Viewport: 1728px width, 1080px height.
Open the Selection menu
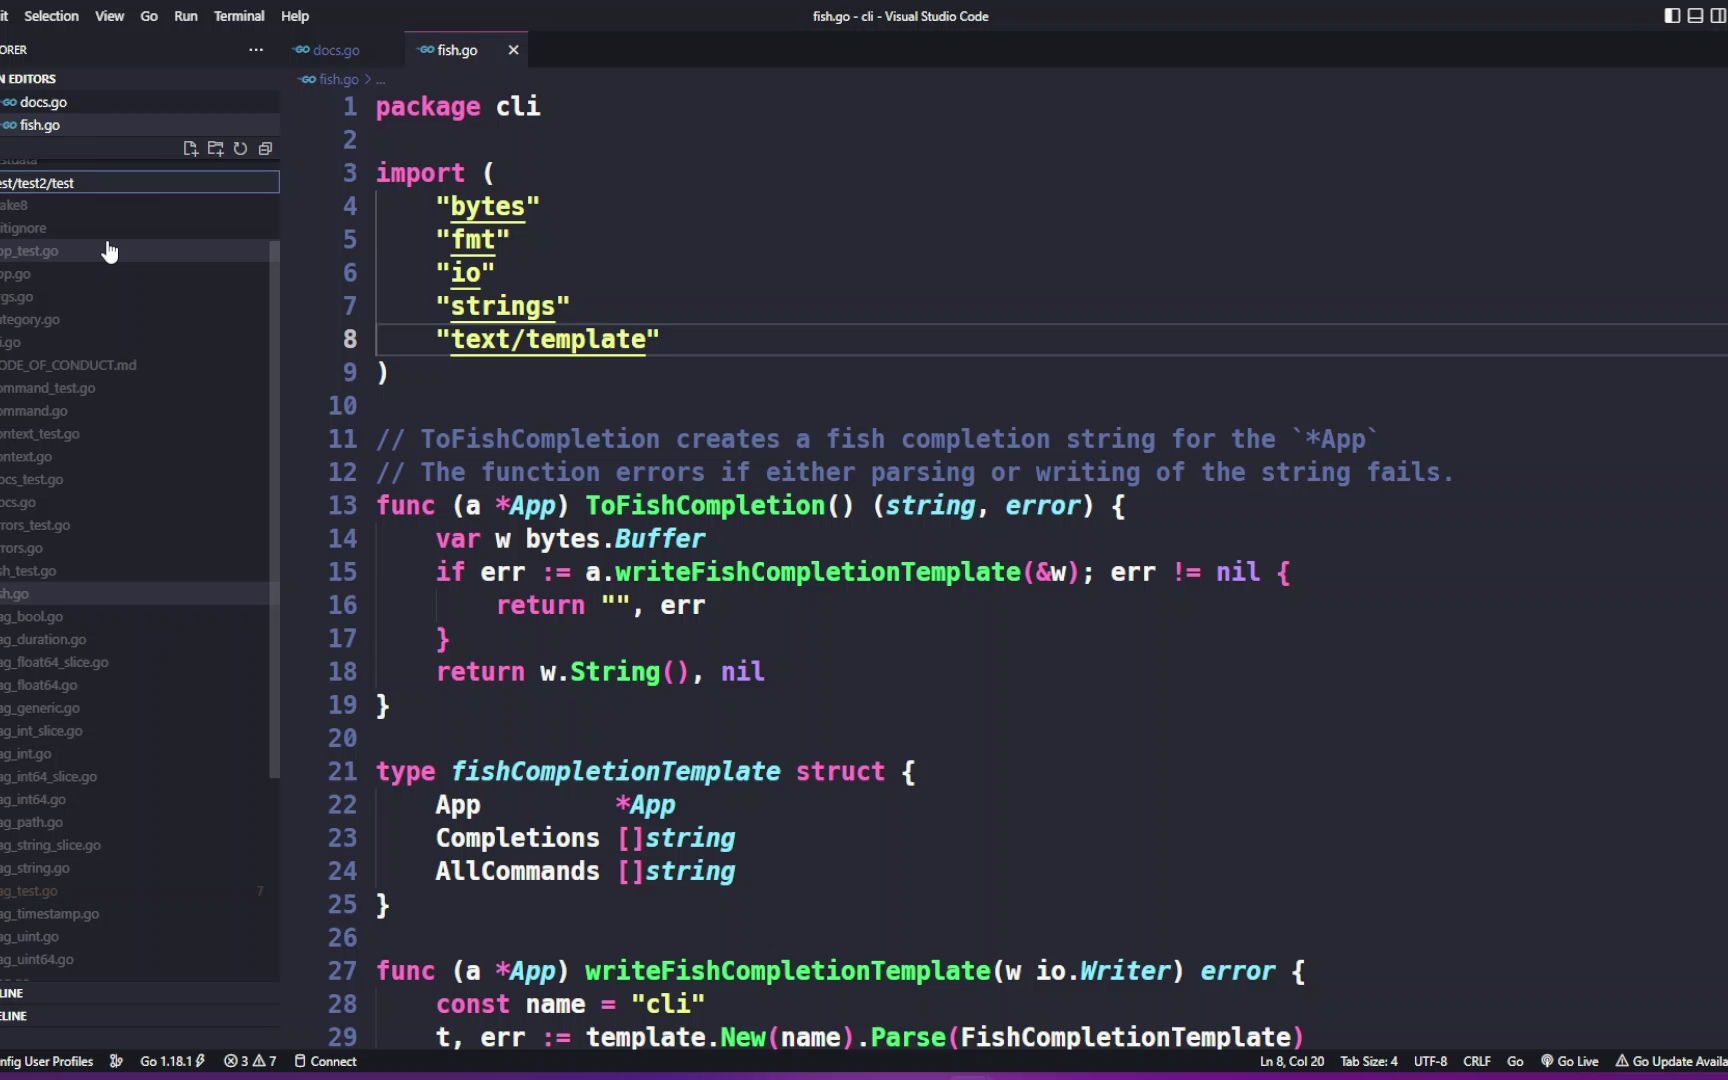click(x=51, y=16)
